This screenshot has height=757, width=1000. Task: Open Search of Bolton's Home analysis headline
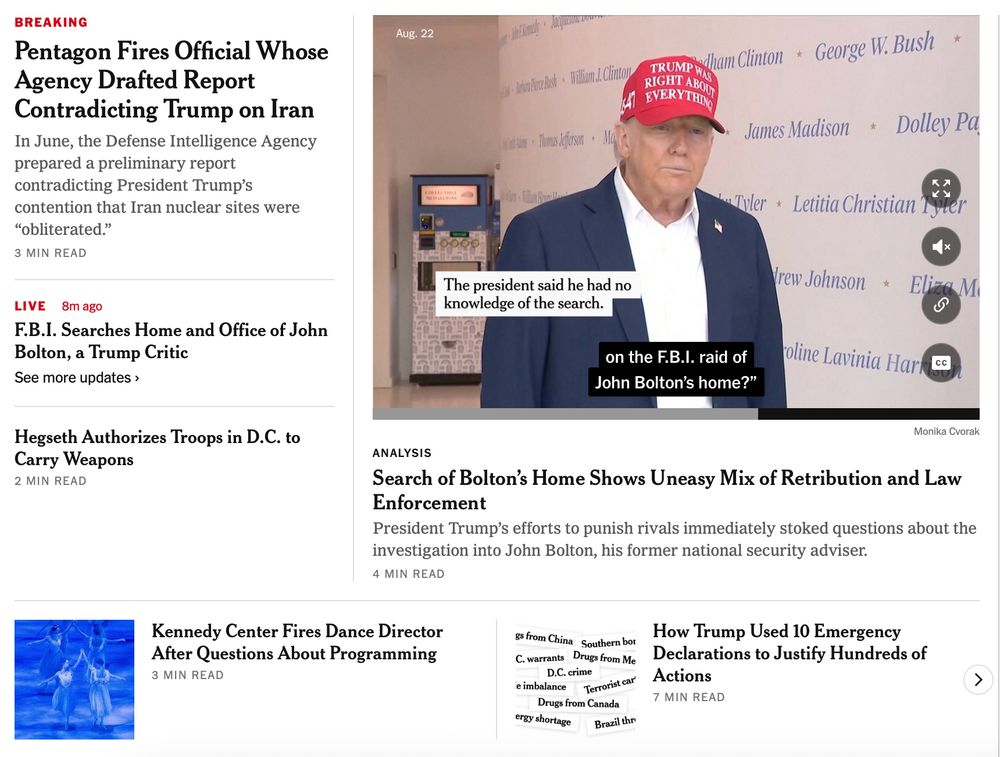667,490
